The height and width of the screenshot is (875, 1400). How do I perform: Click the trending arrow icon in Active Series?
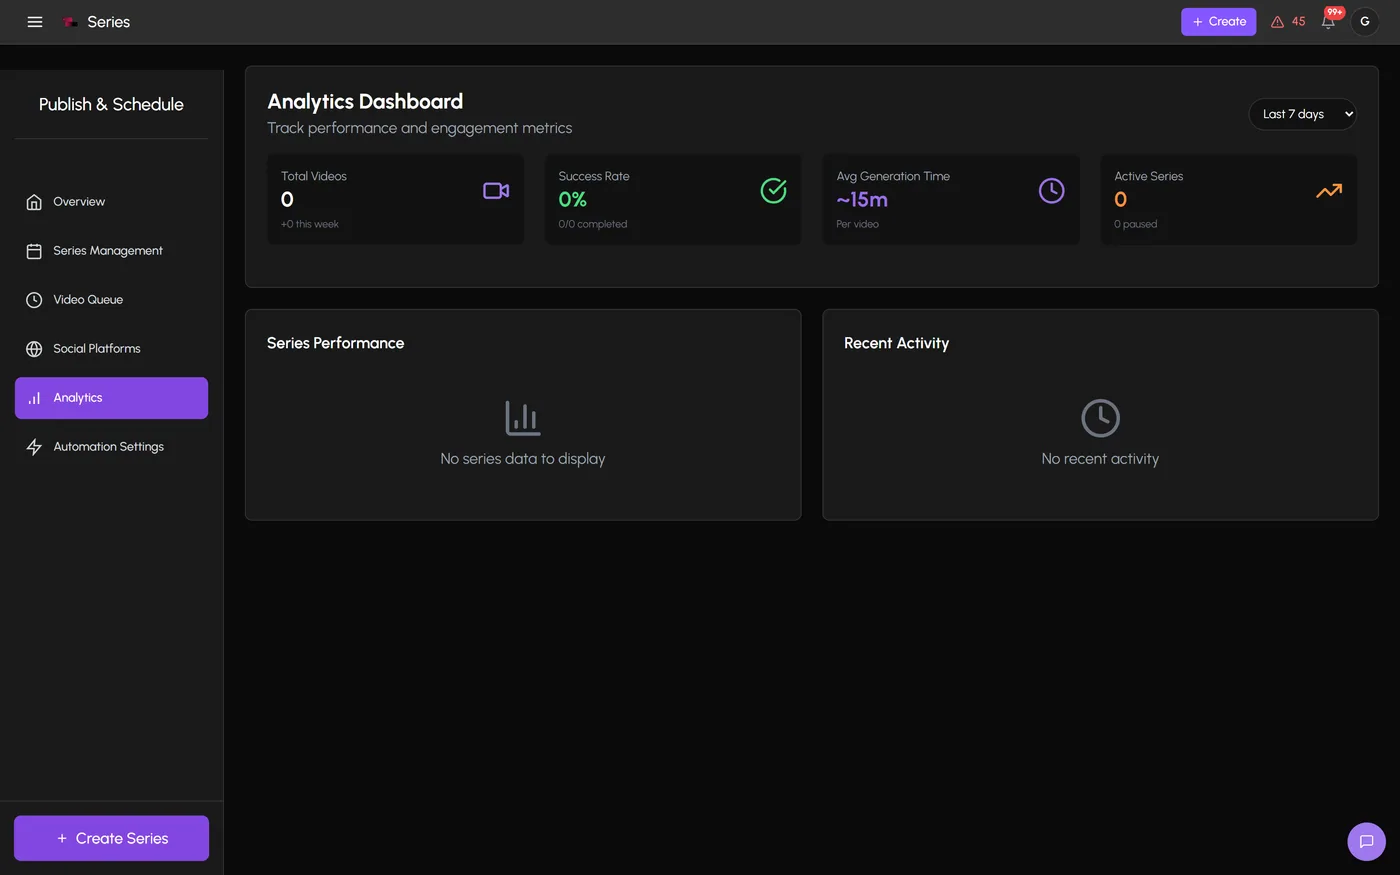pyautogui.click(x=1329, y=191)
